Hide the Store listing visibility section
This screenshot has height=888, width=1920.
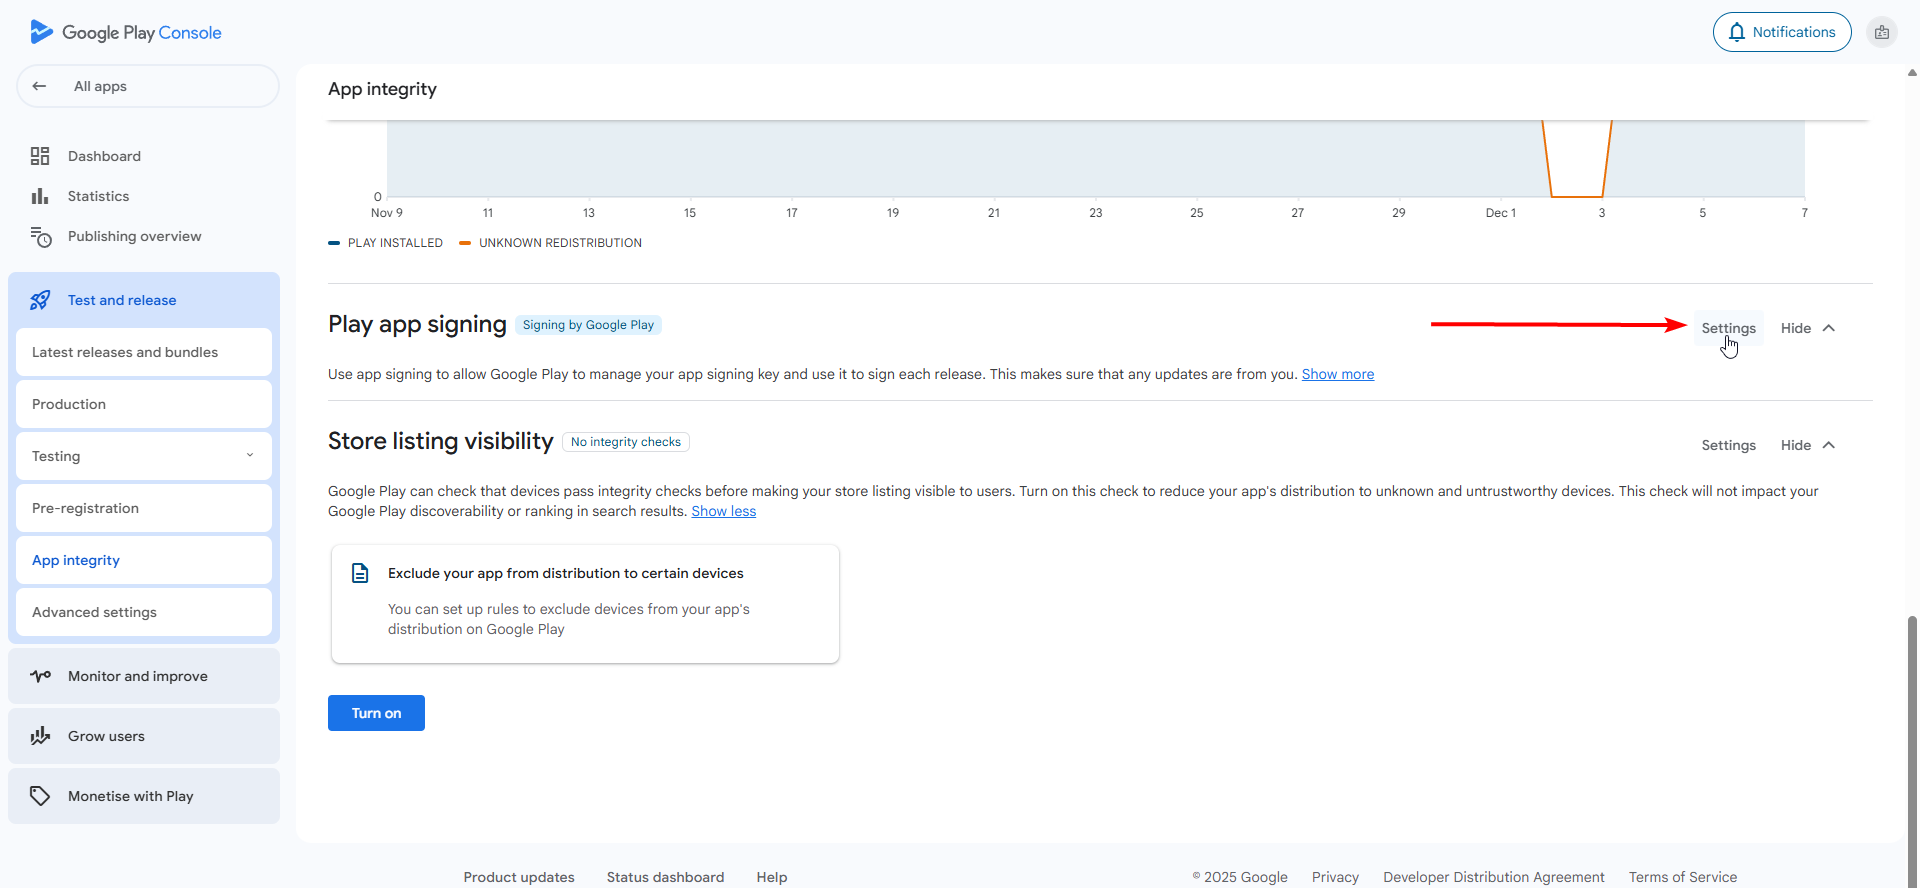(1796, 445)
